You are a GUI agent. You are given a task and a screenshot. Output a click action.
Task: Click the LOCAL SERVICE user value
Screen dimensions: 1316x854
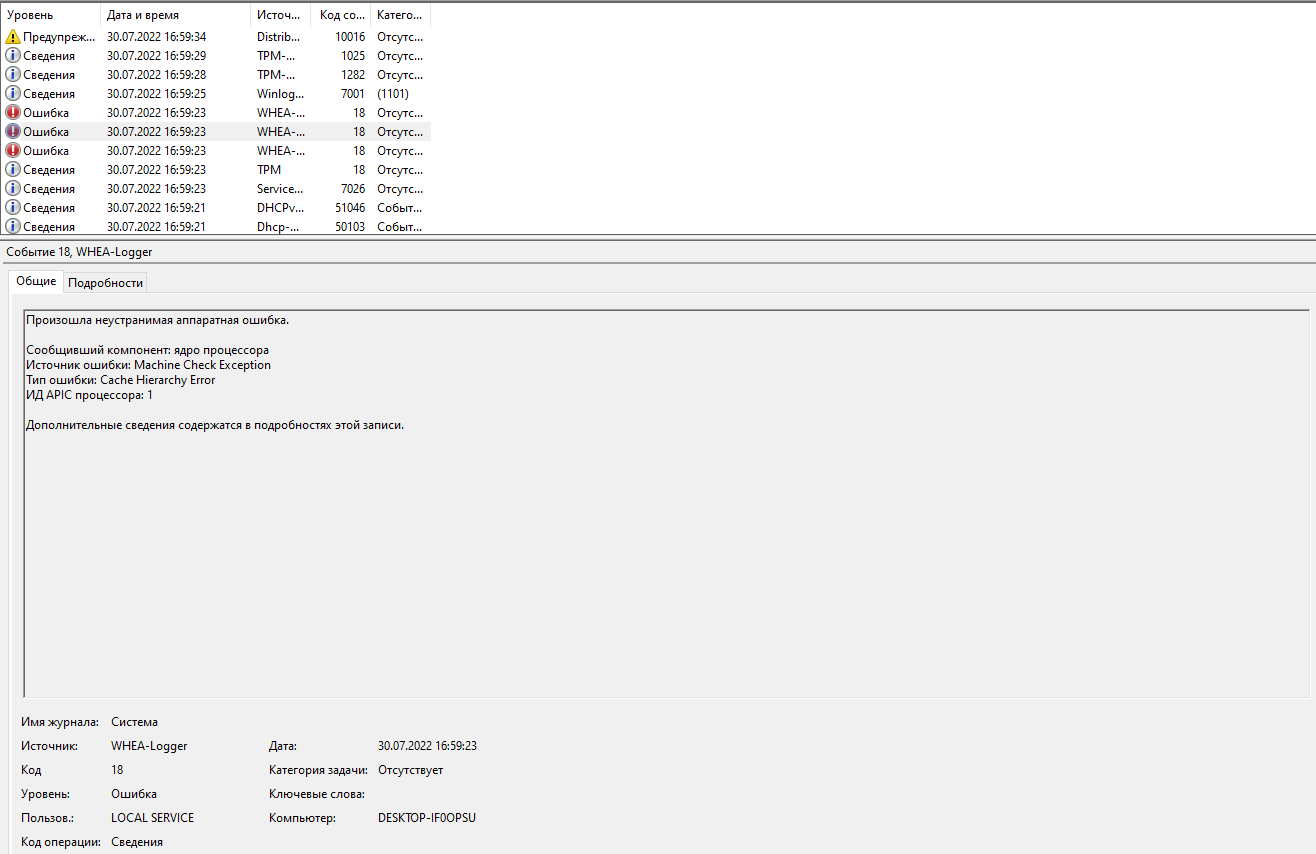[153, 818]
